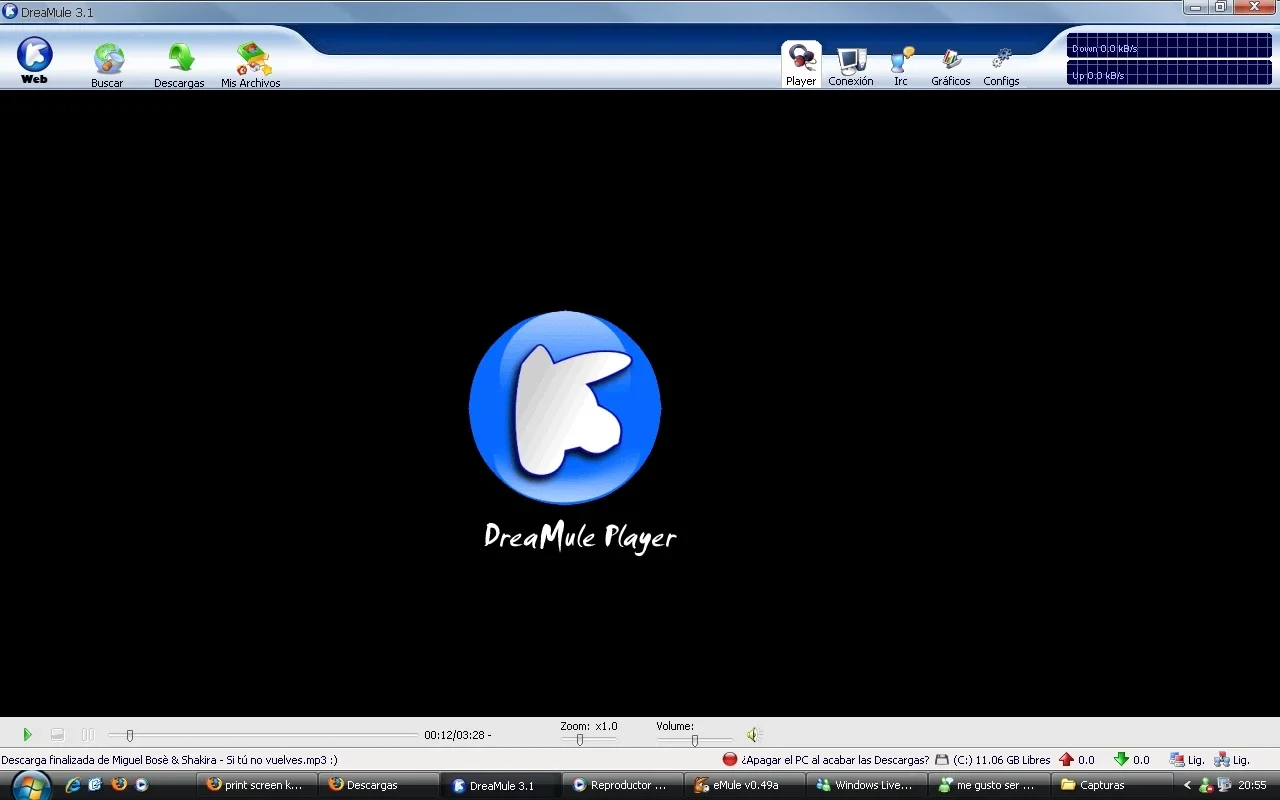Click the DreaMule 3.1 taskbar button
Image resolution: width=1280 pixels, height=800 pixels.
coord(501,785)
